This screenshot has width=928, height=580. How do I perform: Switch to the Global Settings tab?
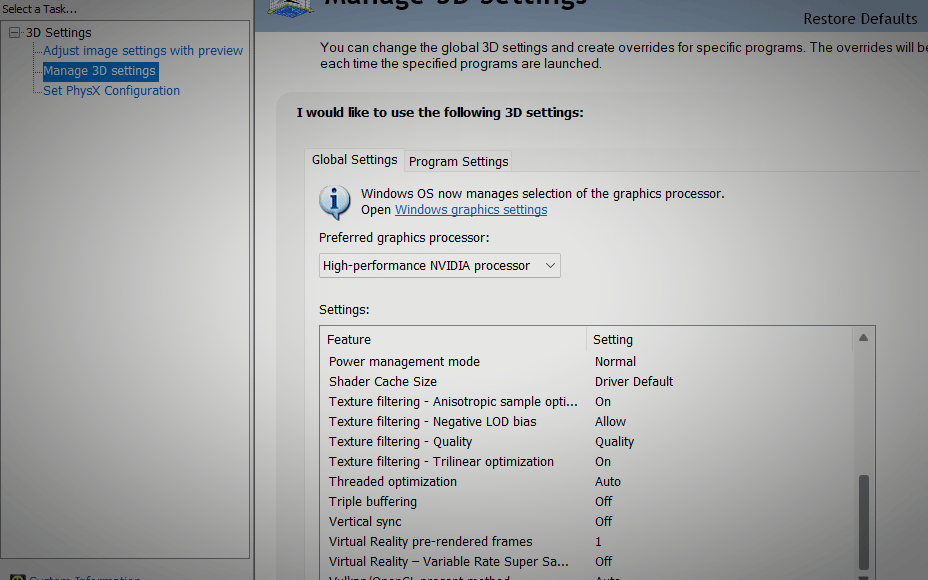pos(355,160)
